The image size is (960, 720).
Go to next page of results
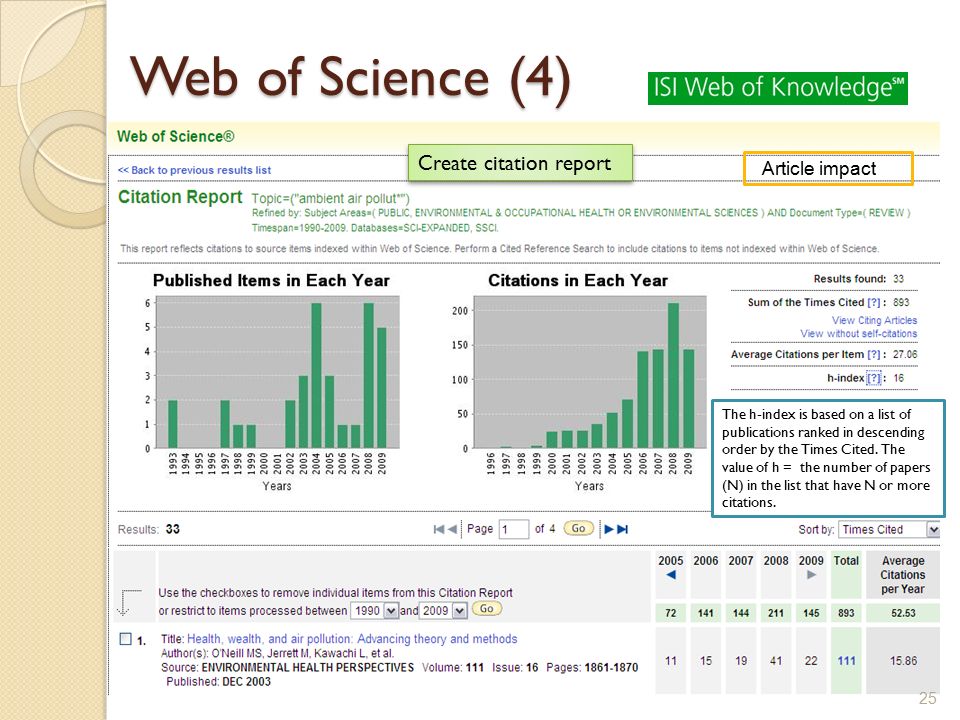coord(609,530)
